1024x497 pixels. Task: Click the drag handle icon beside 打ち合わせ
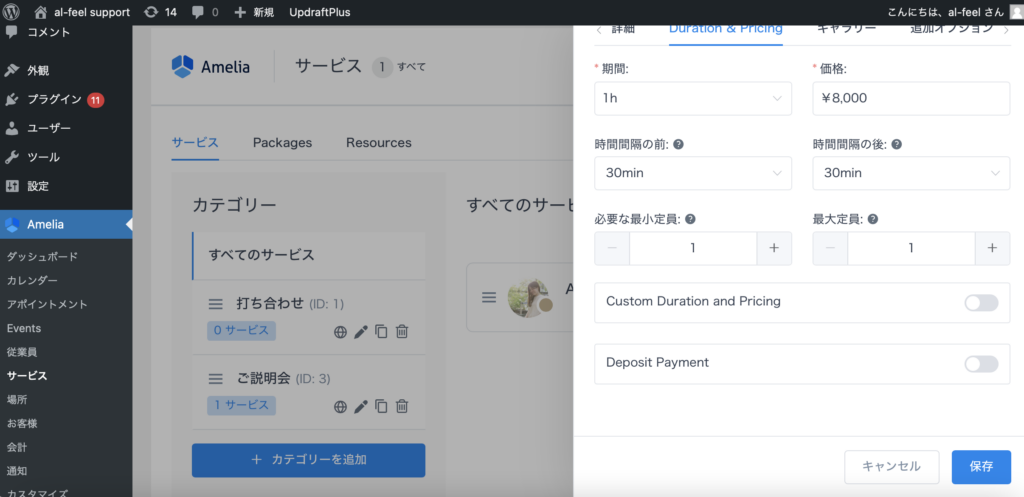tap(215, 304)
